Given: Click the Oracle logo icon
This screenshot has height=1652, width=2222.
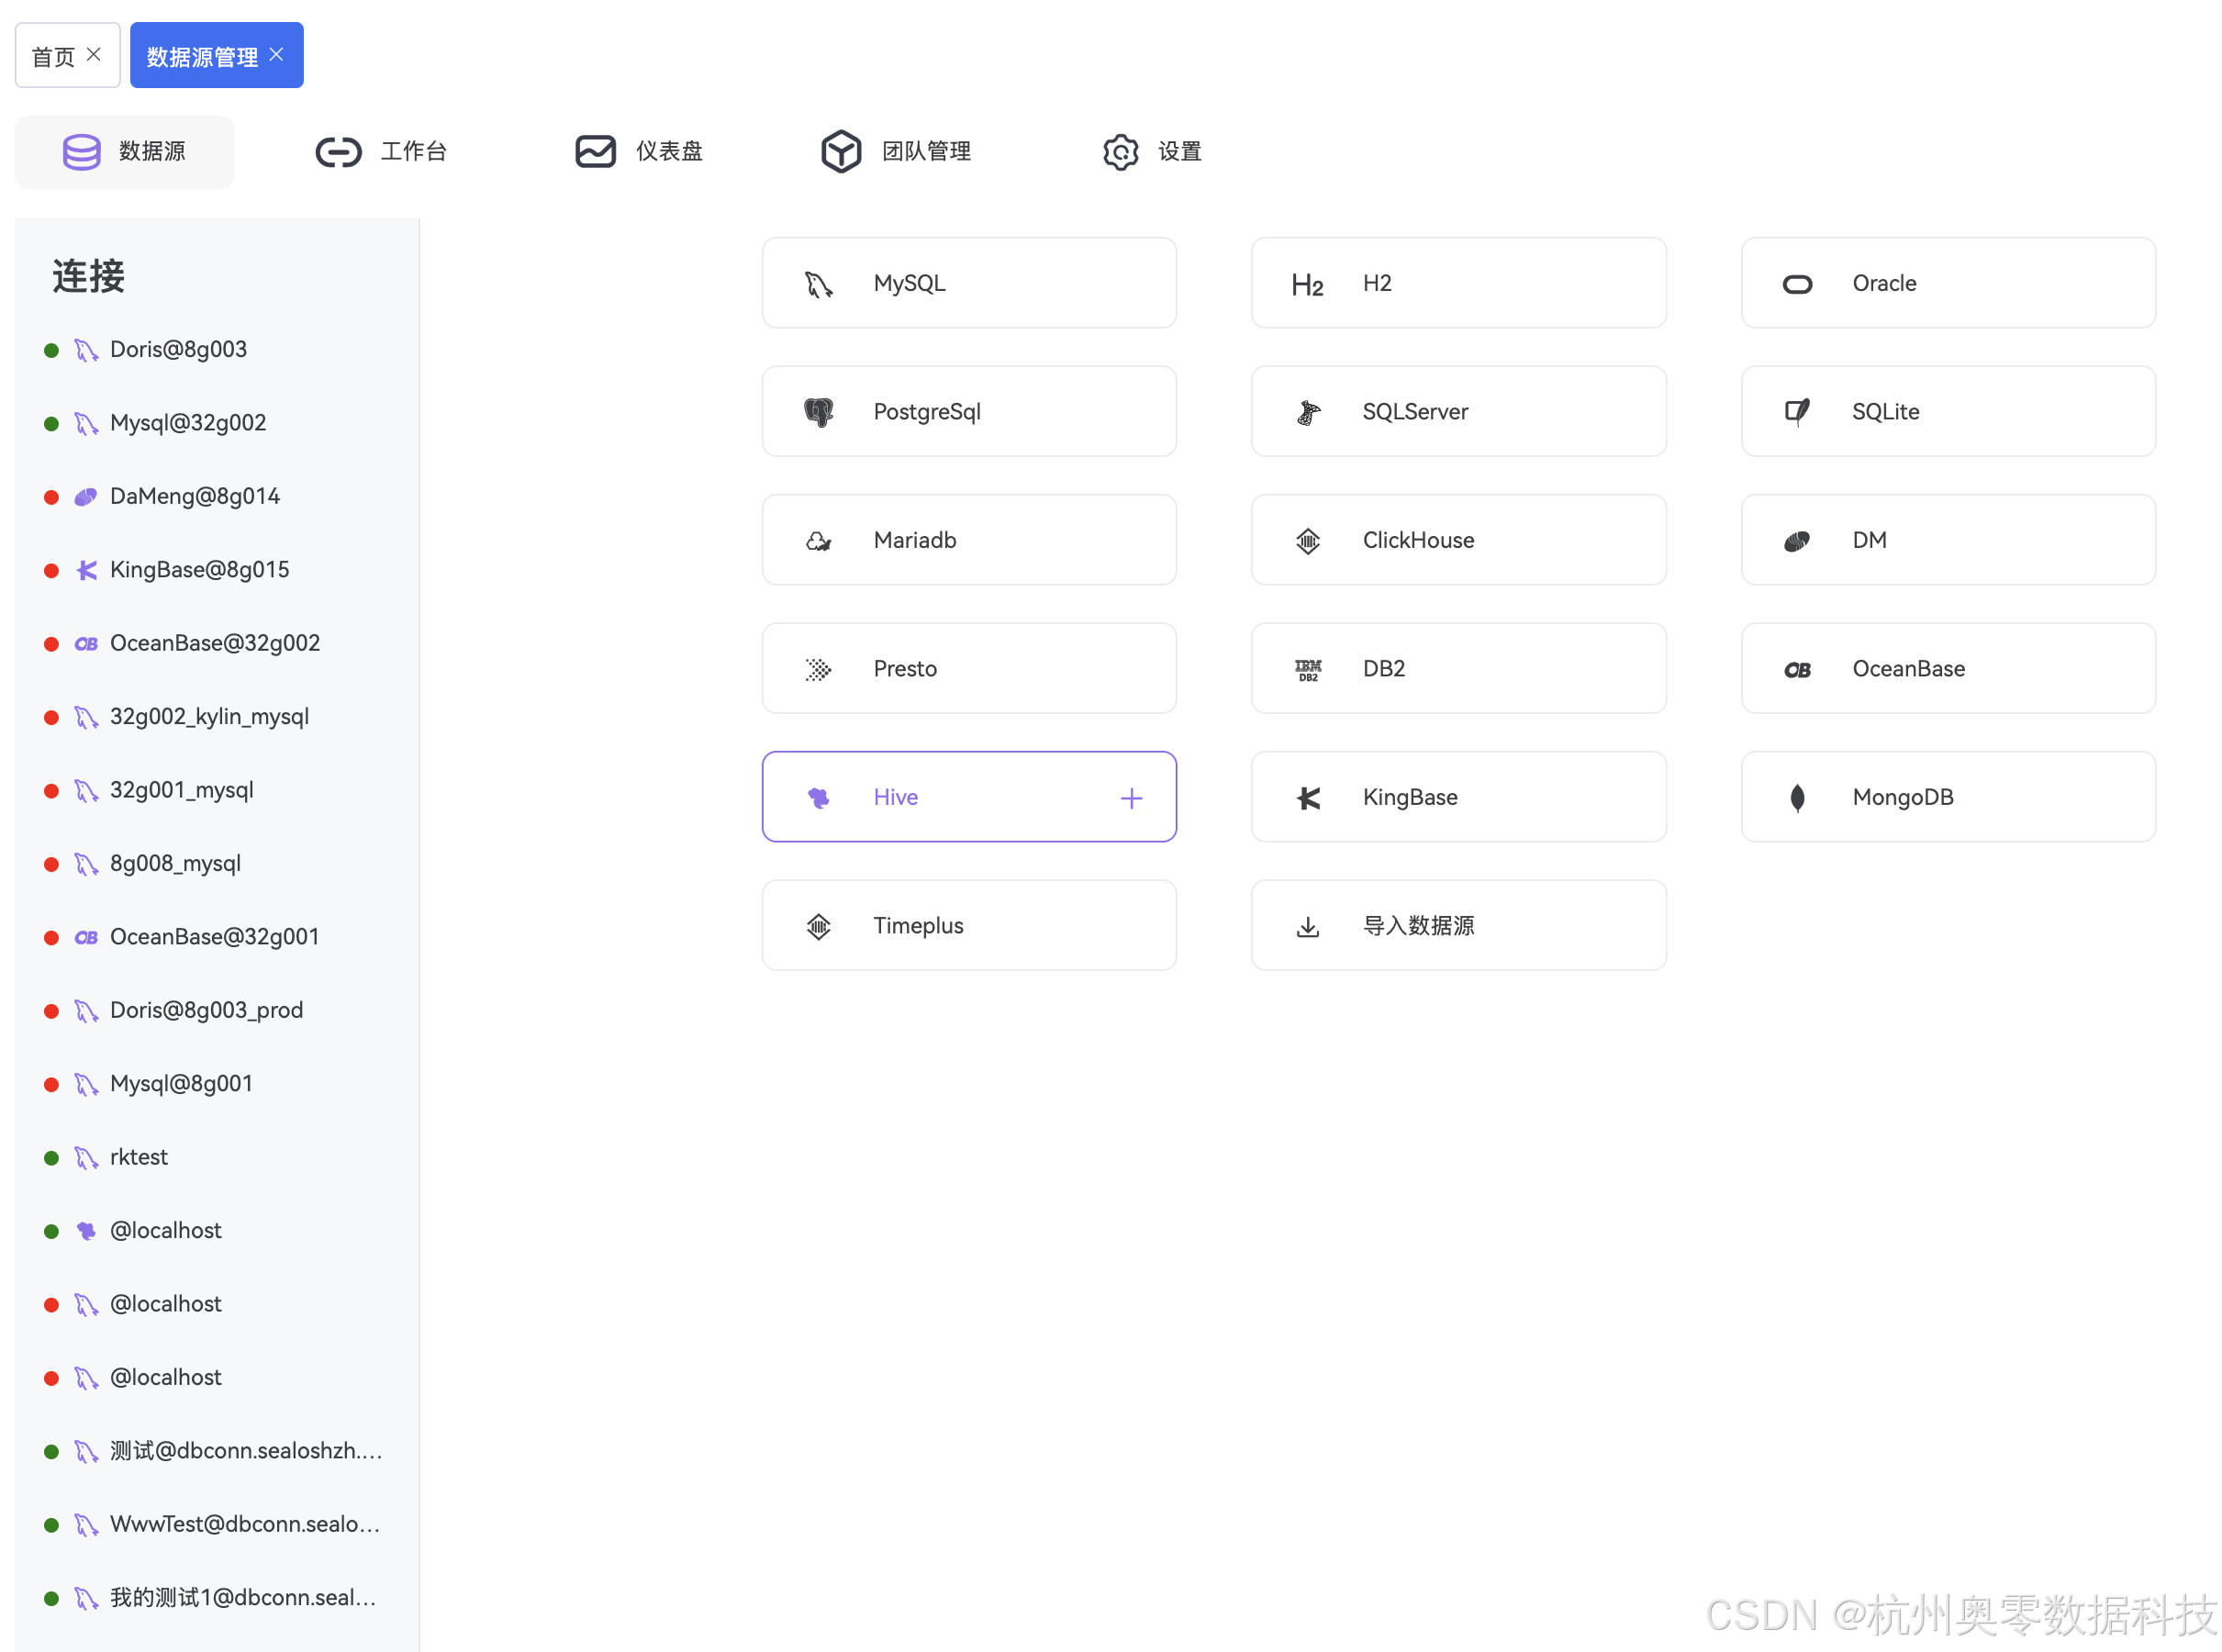Looking at the screenshot, I should (1797, 285).
